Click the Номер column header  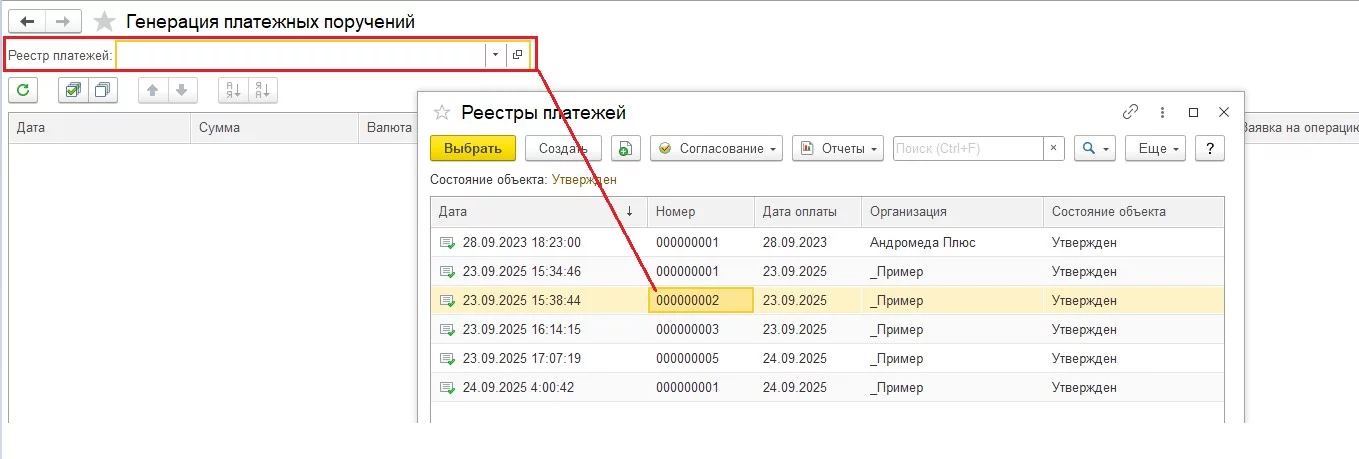click(701, 212)
